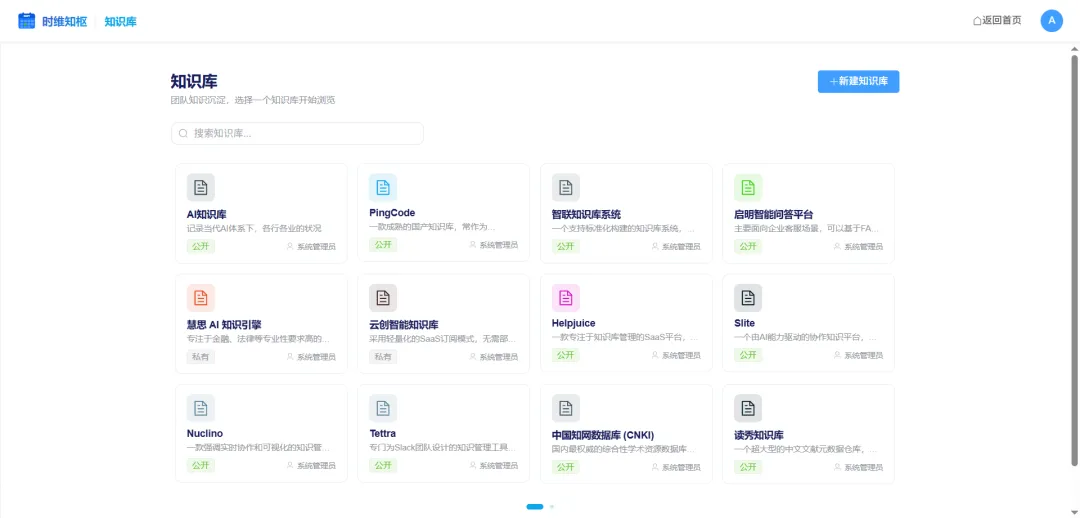Click the 系统管理员 label on 智联知识库系统
The image size is (1080, 518).
click(x=681, y=247)
